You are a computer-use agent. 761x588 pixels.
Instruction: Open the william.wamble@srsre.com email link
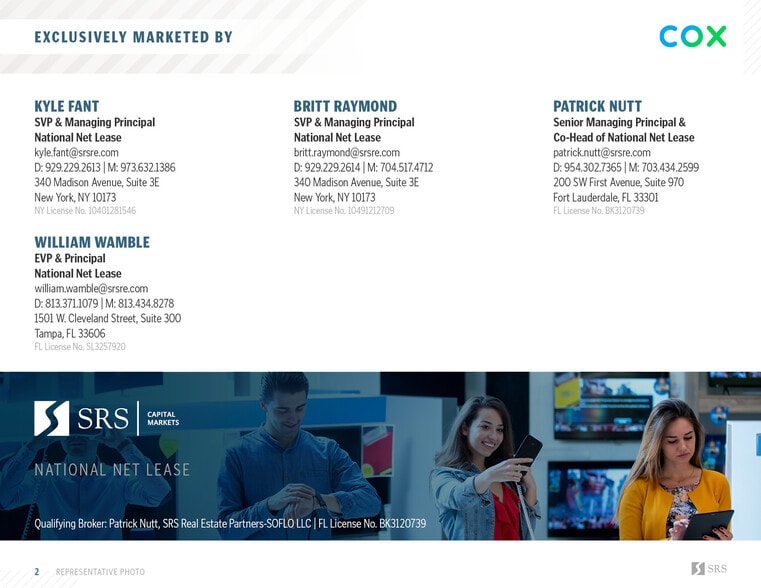91,289
